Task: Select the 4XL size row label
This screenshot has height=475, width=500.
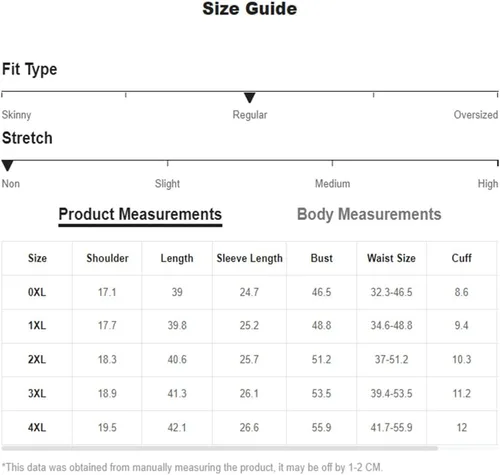Action: (x=37, y=428)
